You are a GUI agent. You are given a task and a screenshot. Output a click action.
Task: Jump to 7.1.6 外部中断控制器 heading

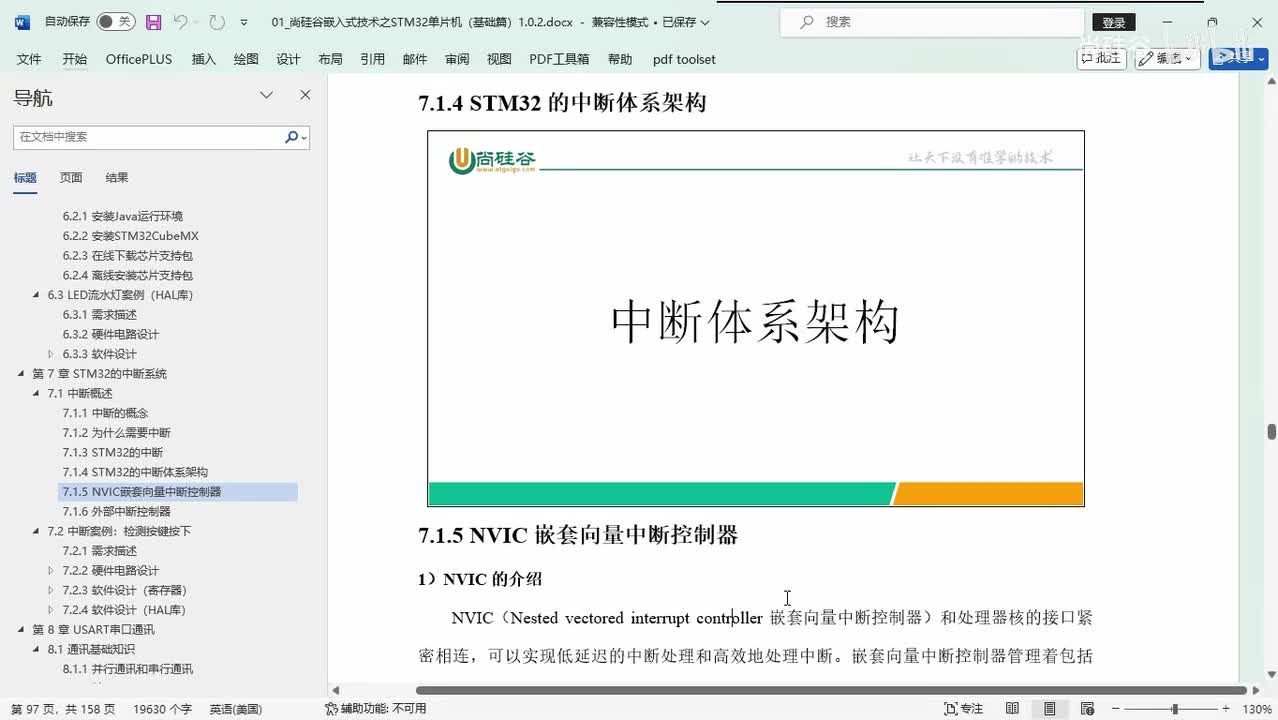click(x=117, y=511)
